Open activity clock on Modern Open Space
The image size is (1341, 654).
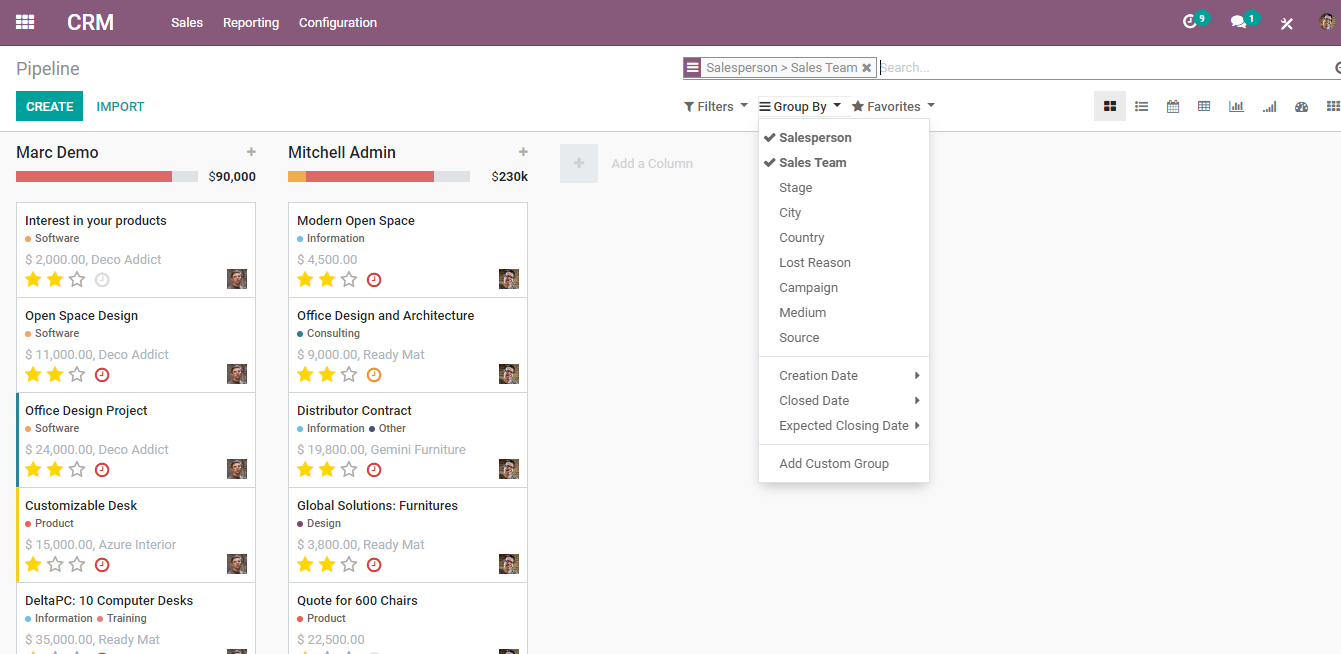pos(374,280)
